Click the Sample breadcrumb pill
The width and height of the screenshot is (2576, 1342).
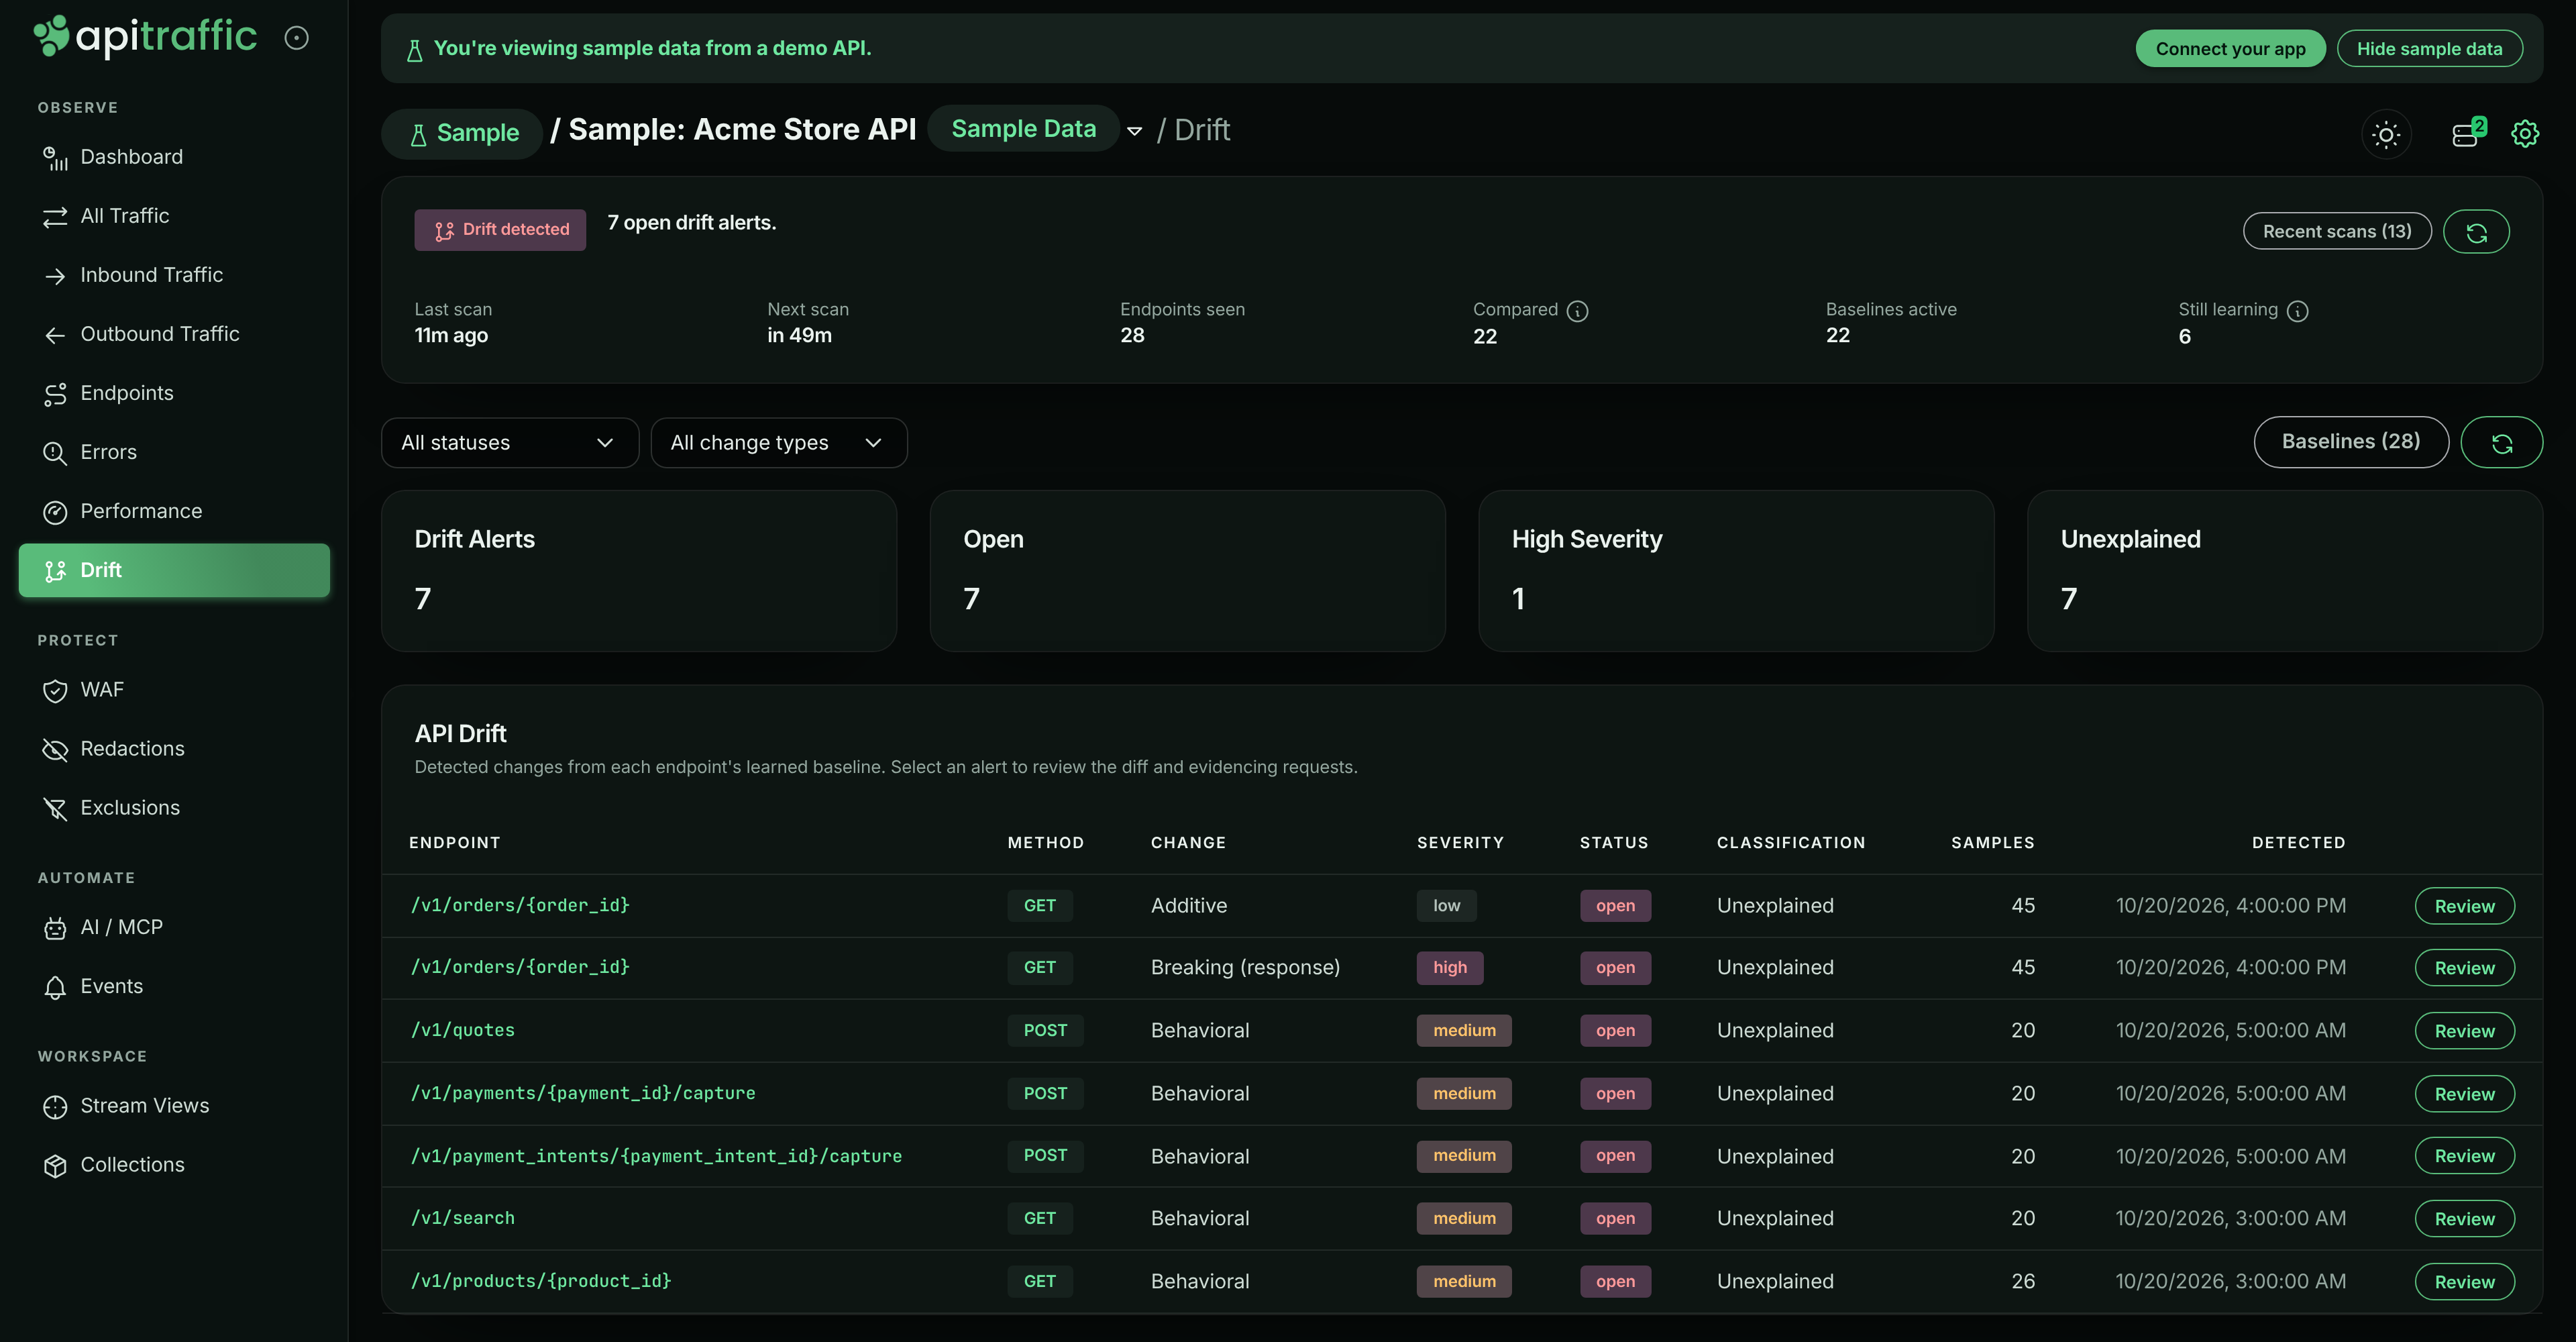[x=463, y=133]
